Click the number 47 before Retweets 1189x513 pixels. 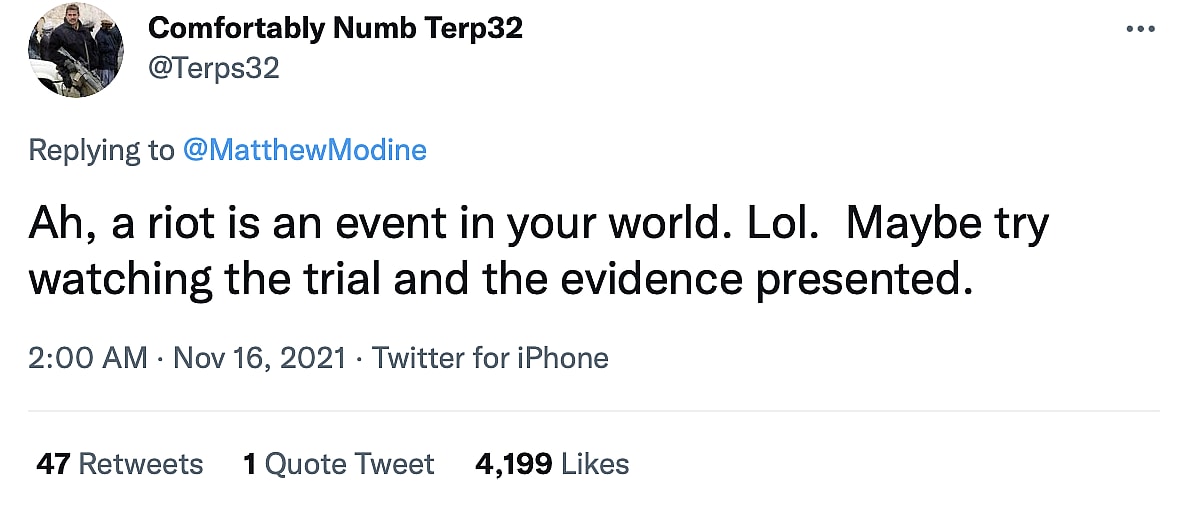[53, 464]
